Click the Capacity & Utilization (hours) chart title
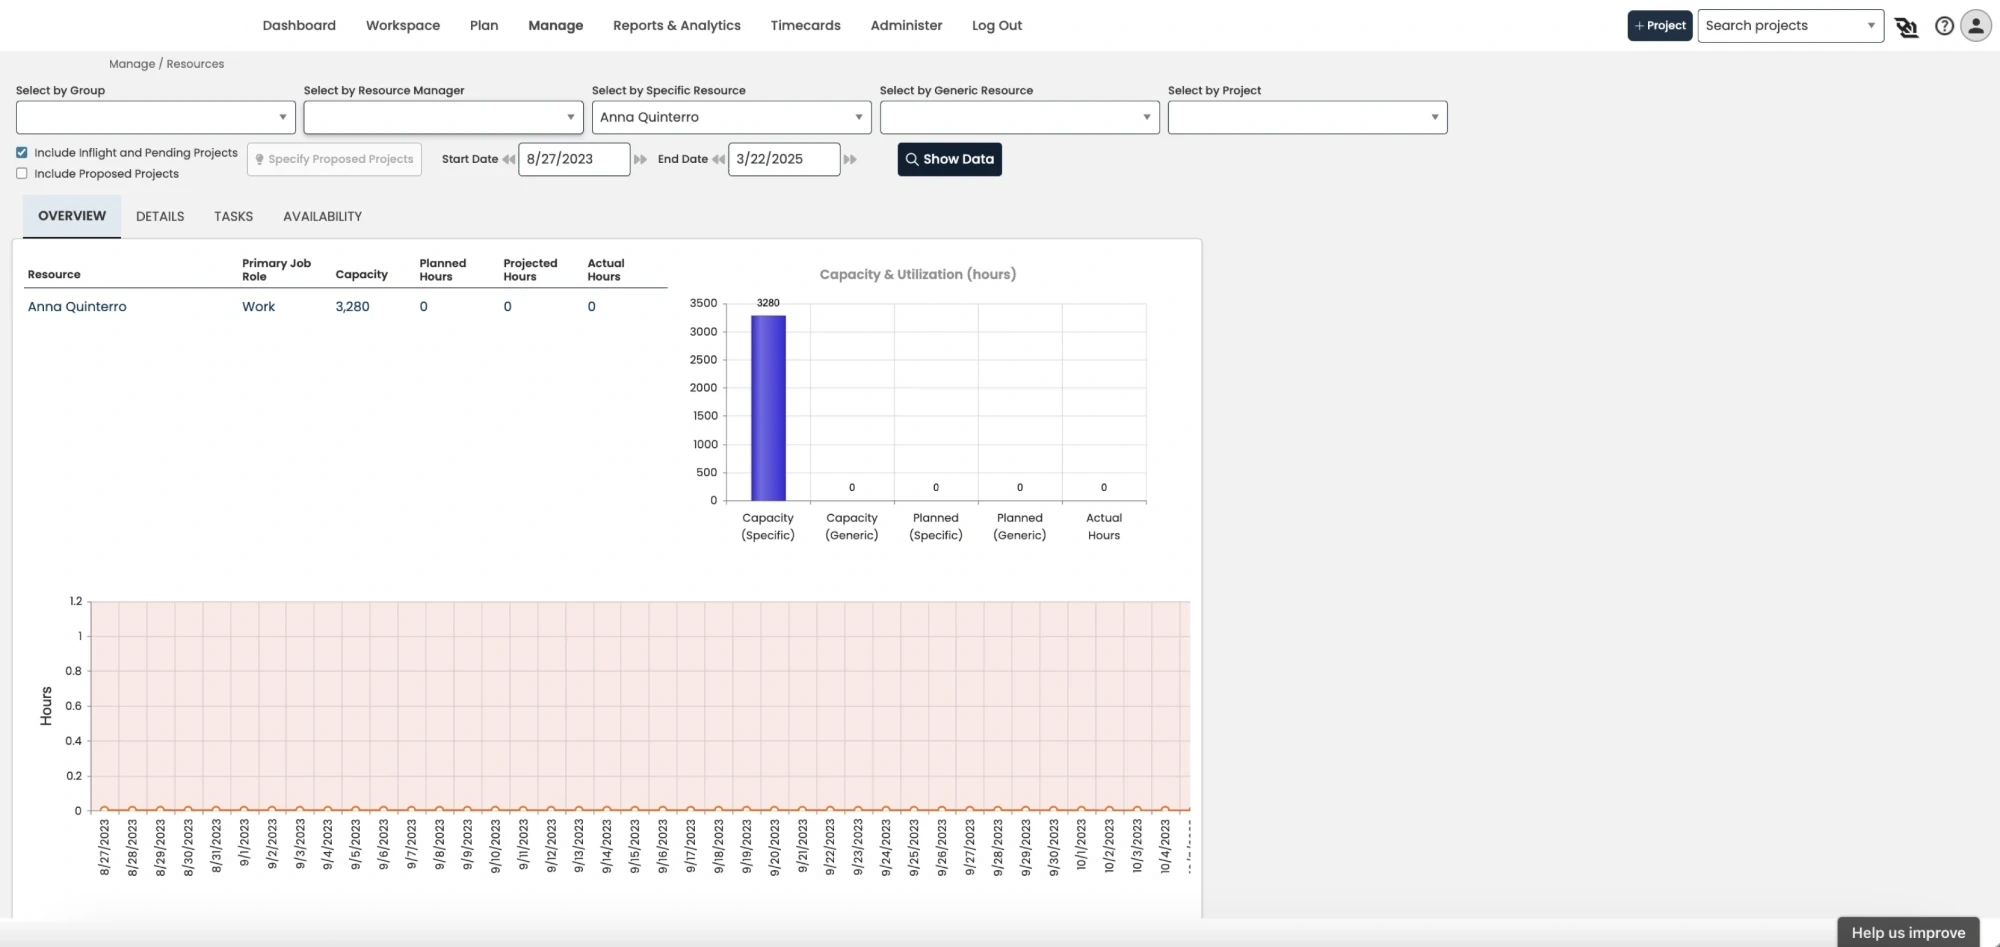 coord(918,274)
